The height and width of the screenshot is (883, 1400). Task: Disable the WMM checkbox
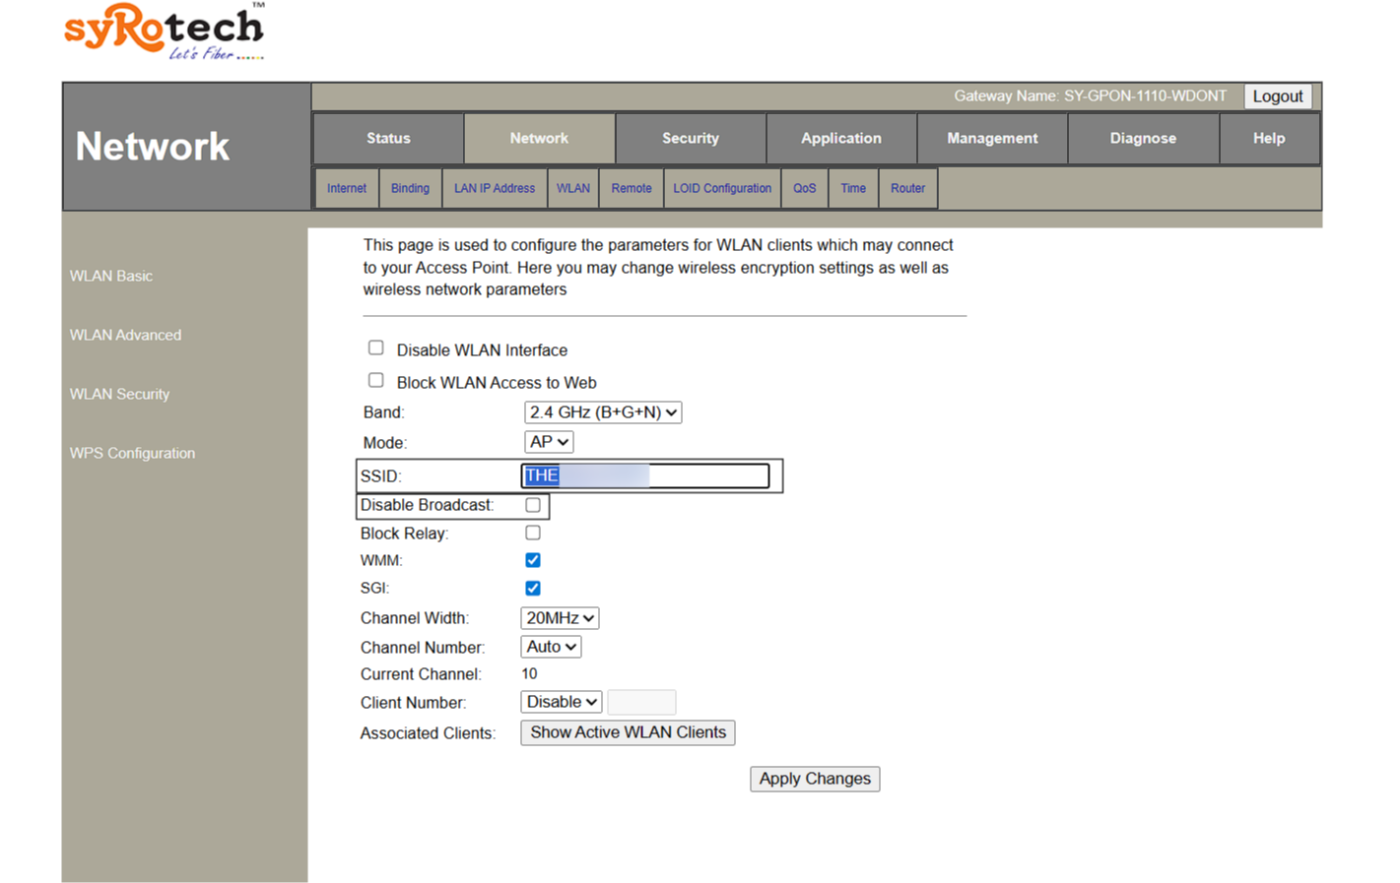tap(532, 560)
